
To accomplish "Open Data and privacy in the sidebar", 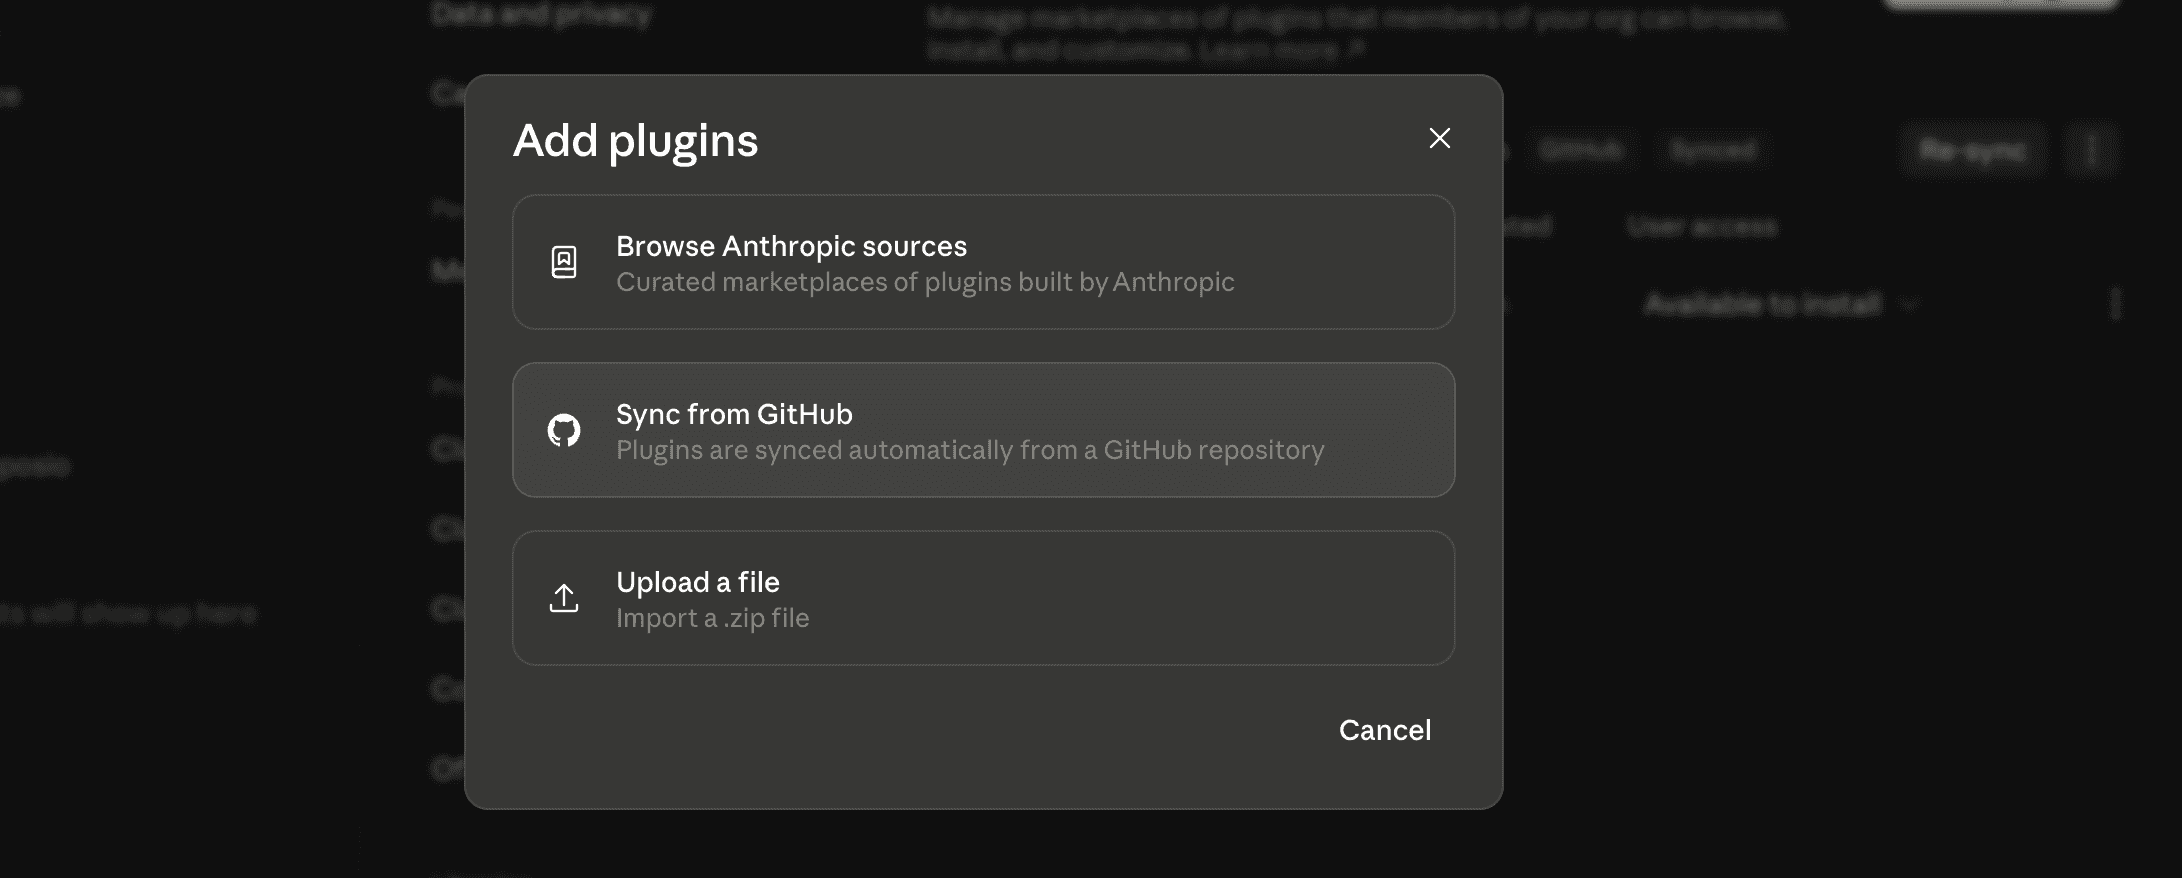I will click(x=542, y=14).
